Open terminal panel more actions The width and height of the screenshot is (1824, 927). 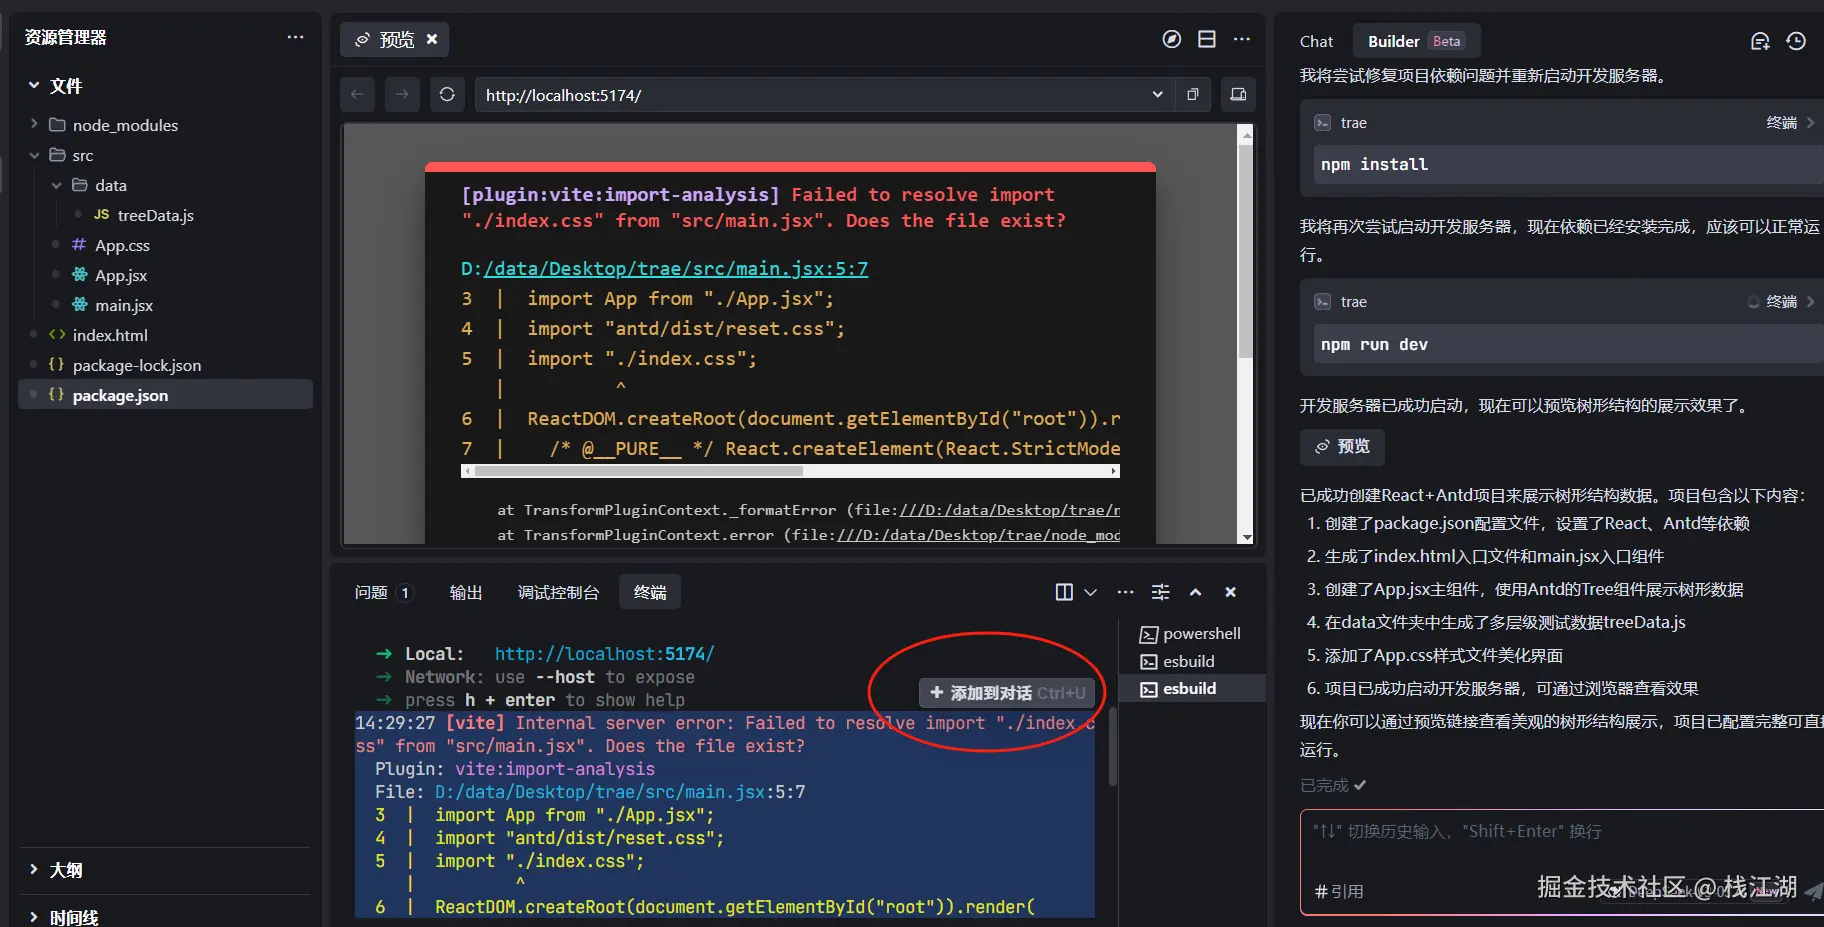pos(1125,592)
